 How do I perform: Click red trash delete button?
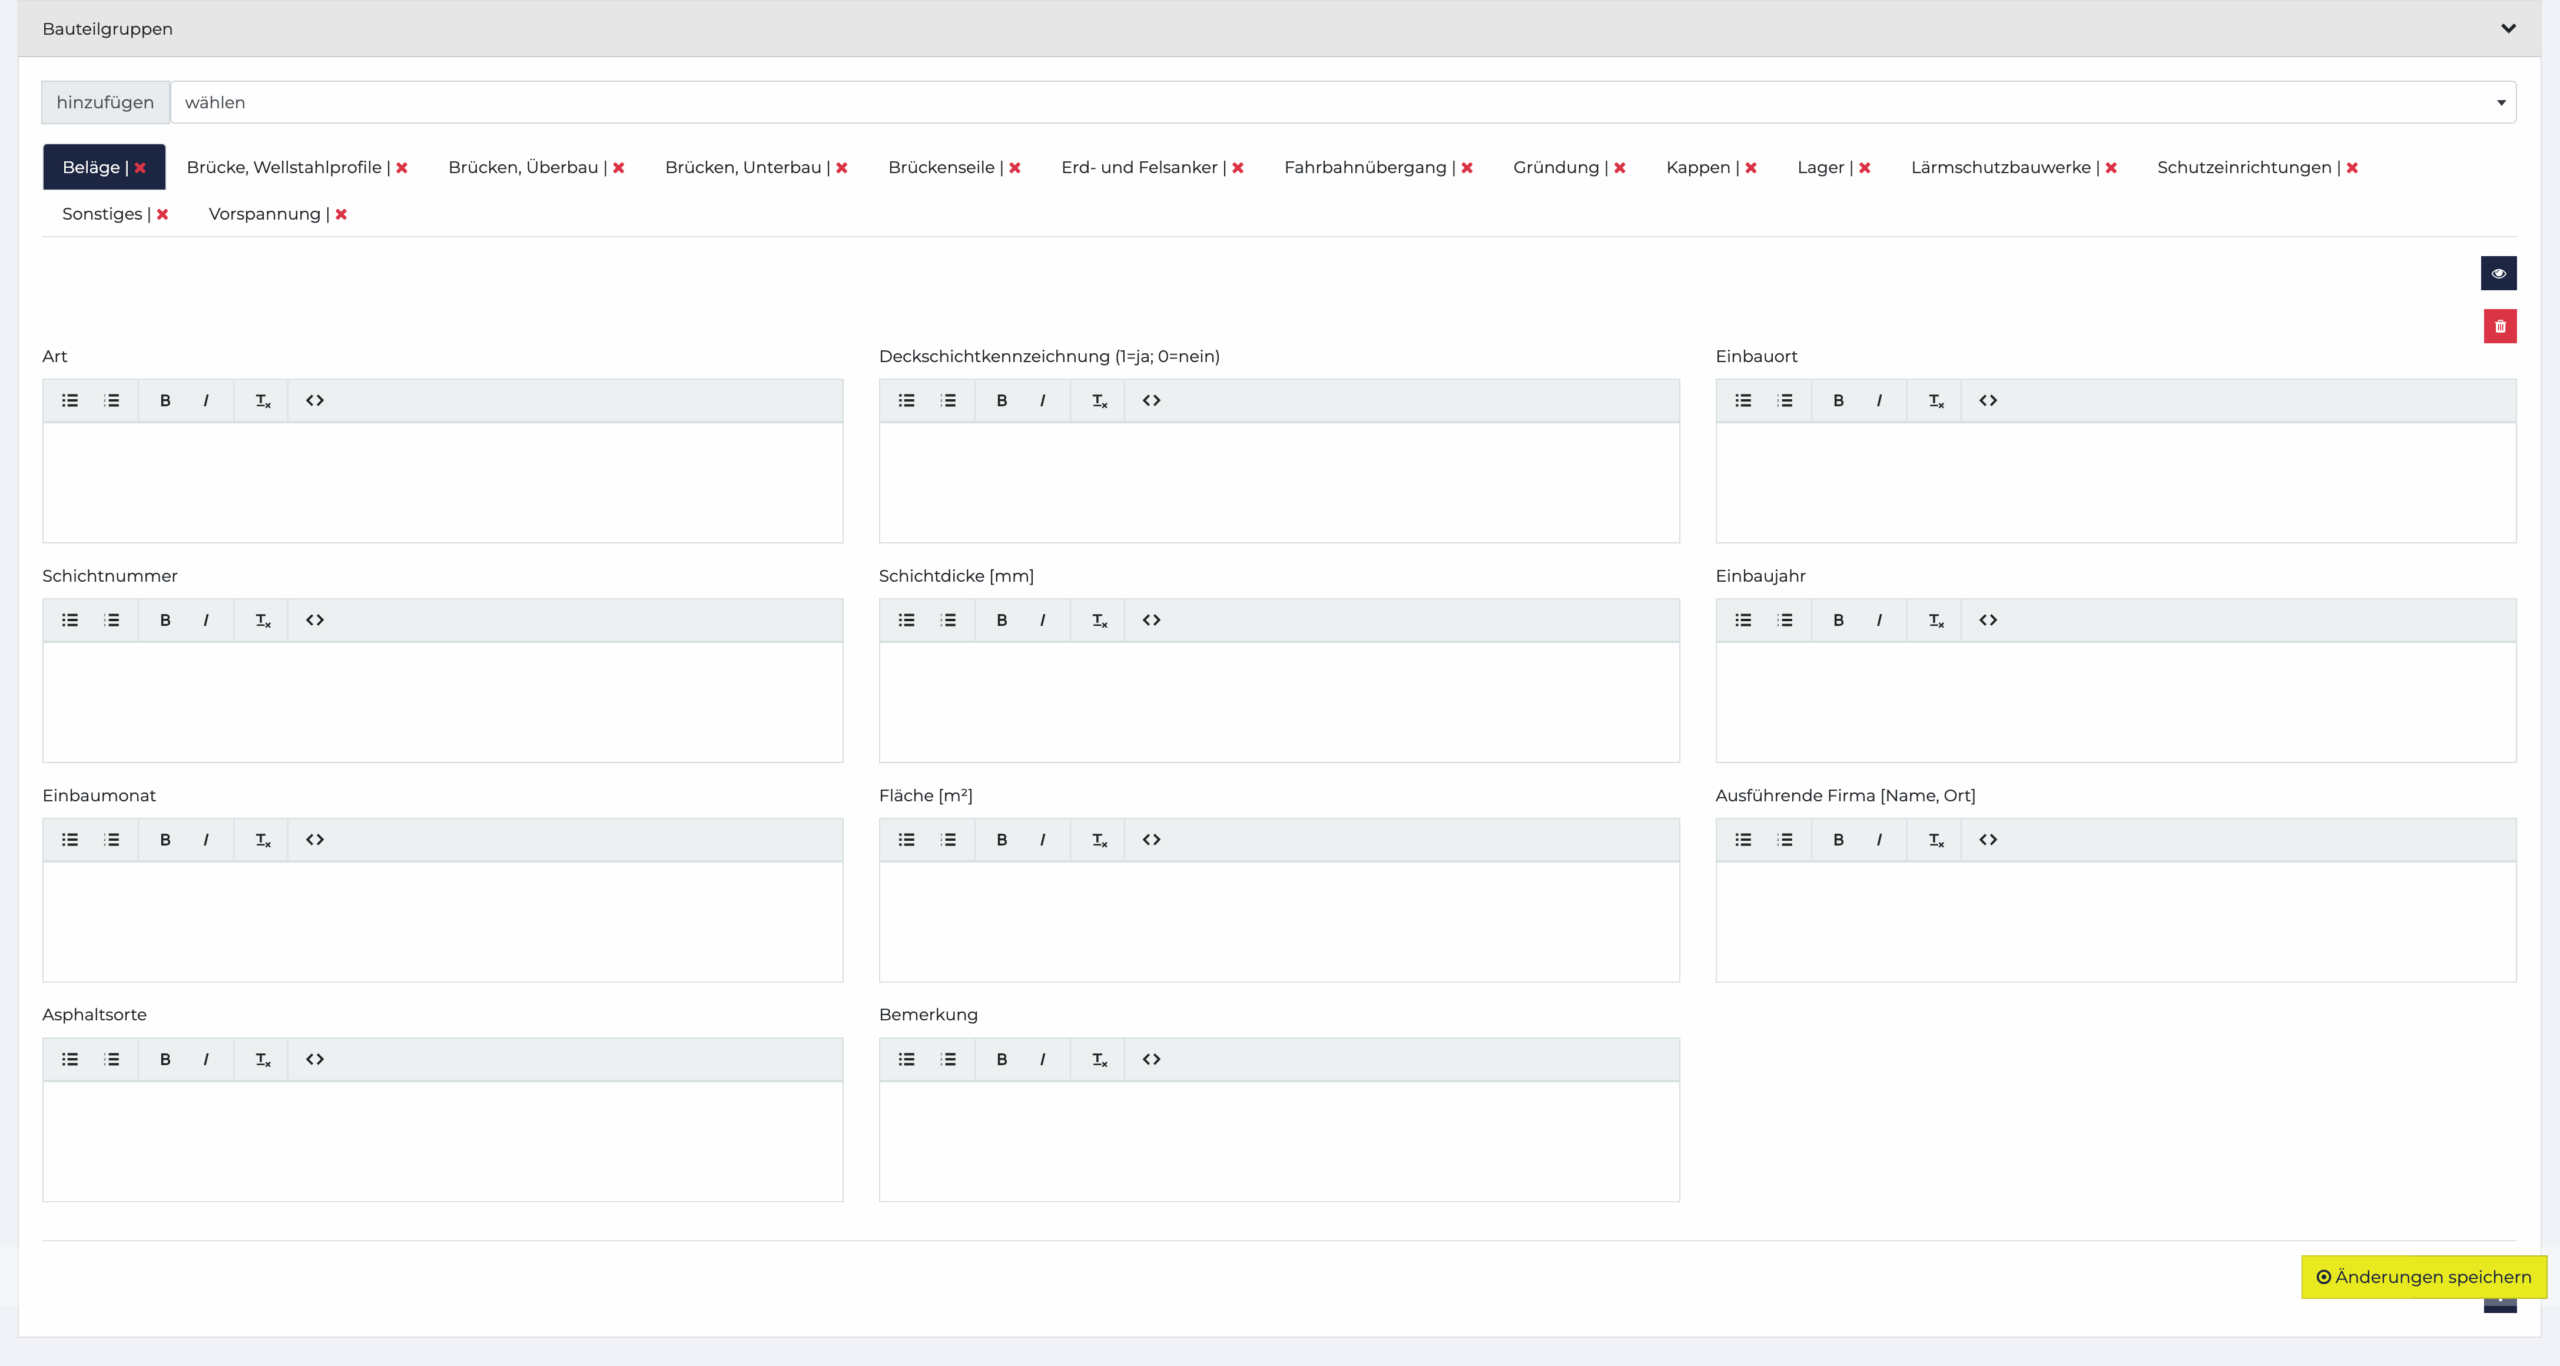(2499, 326)
